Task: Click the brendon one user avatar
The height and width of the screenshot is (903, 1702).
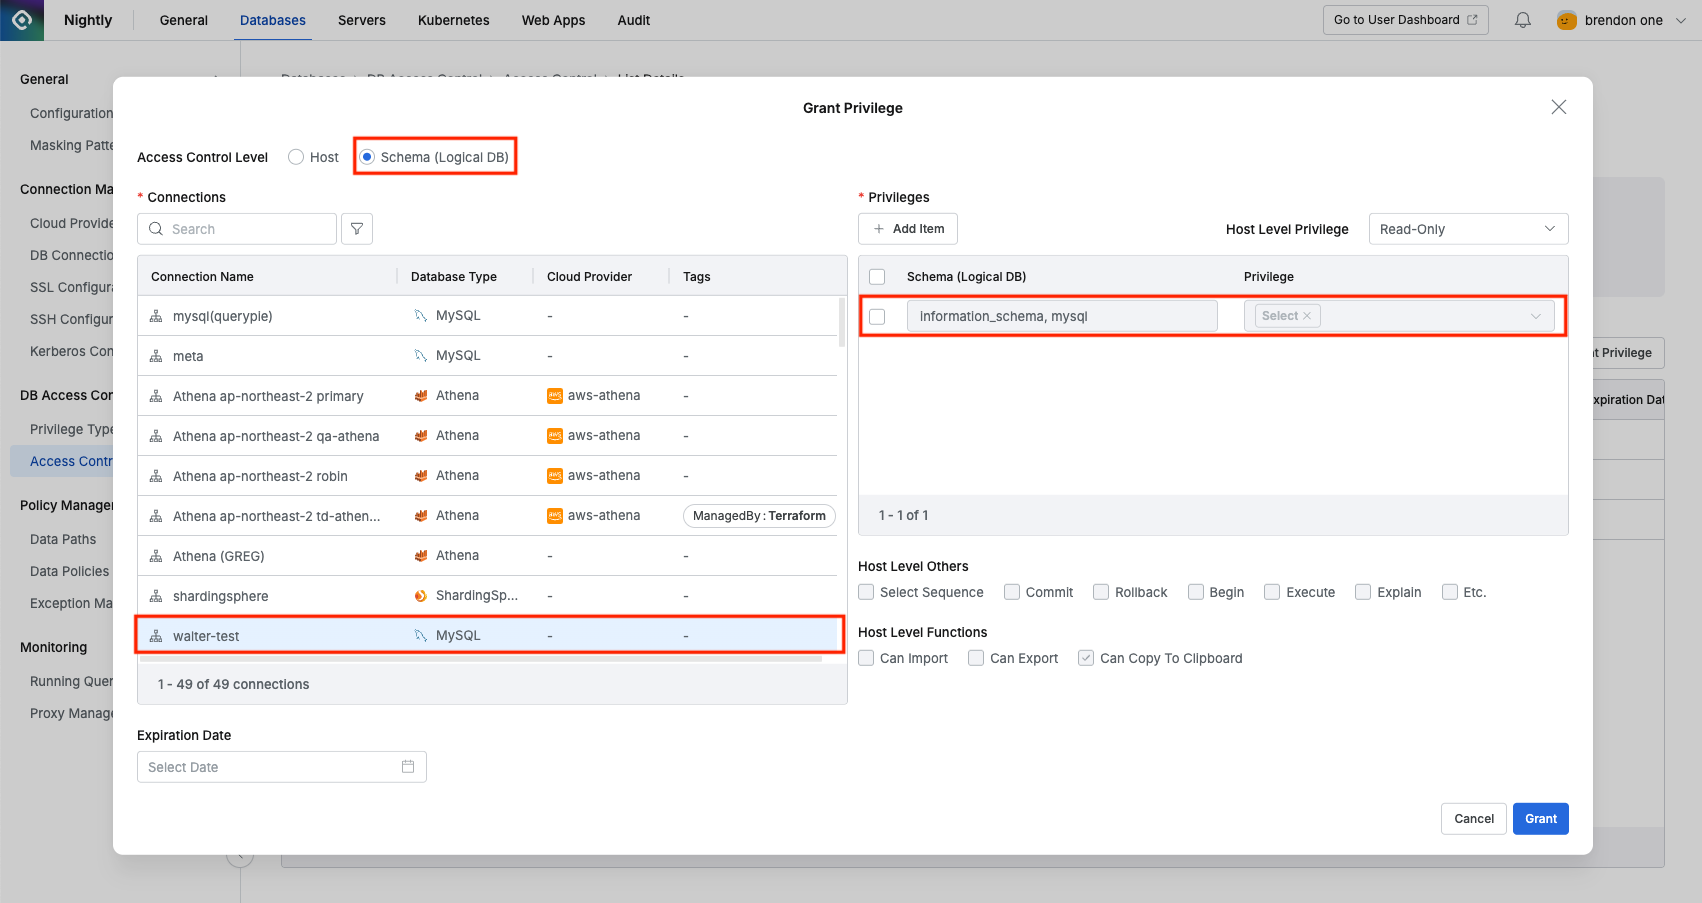Action: click(x=1566, y=20)
